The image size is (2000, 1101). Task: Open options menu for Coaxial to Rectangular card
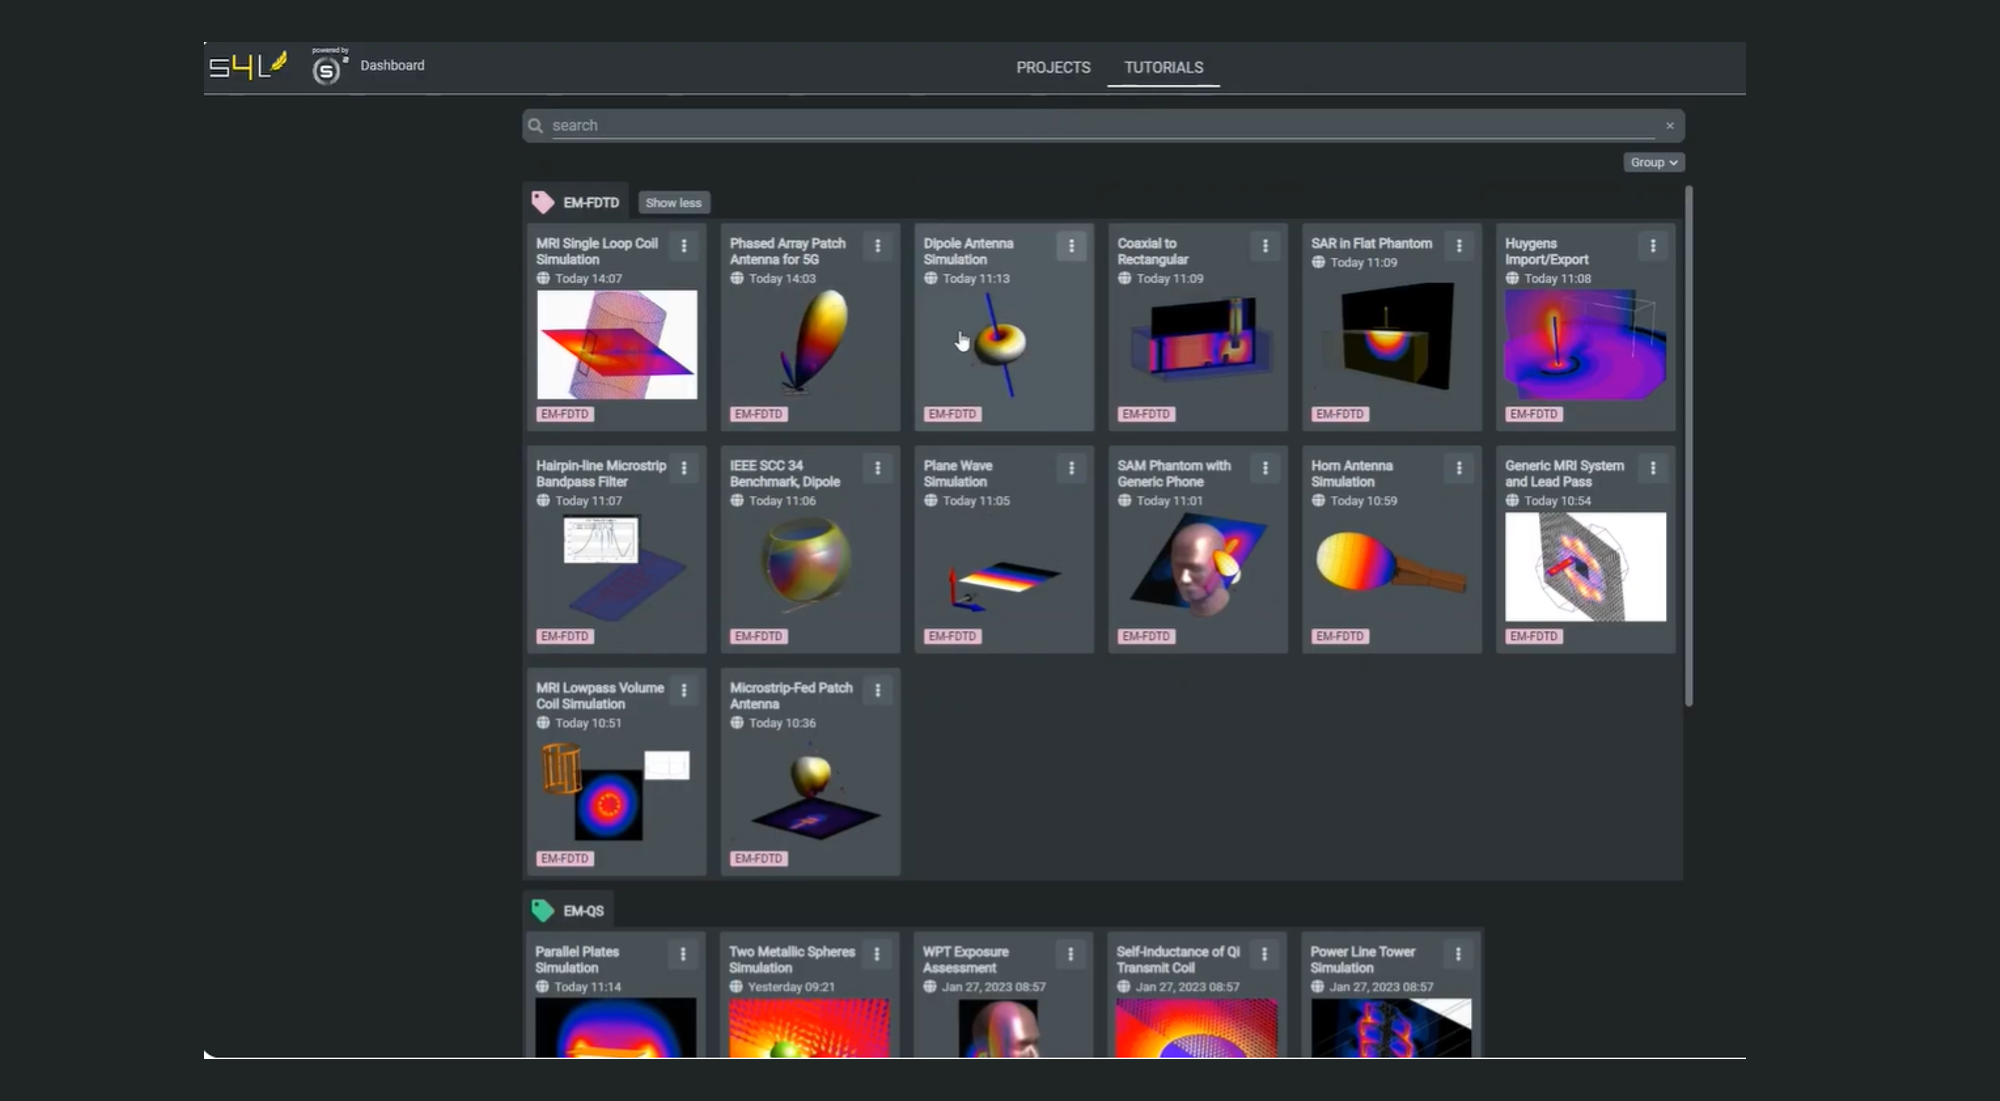pyautogui.click(x=1265, y=246)
